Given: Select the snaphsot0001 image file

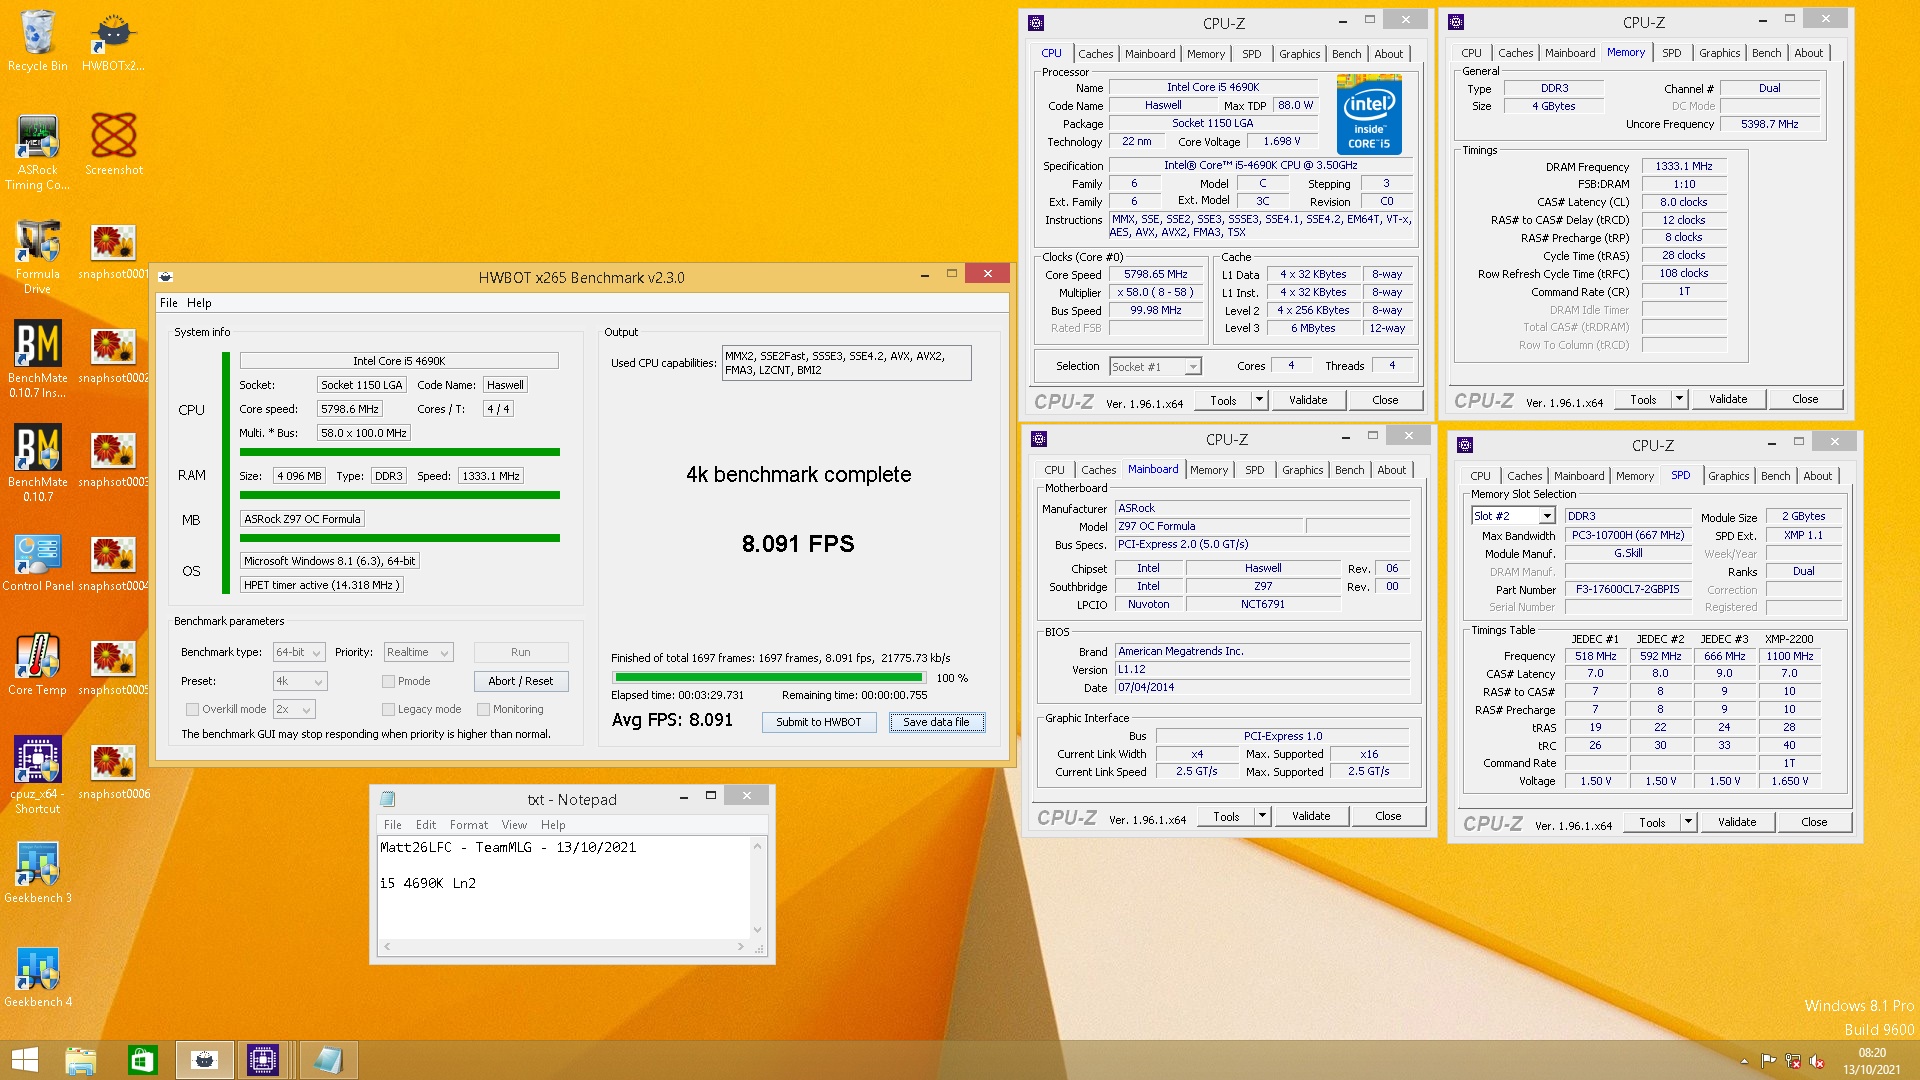Looking at the screenshot, I should coord(113,250).
